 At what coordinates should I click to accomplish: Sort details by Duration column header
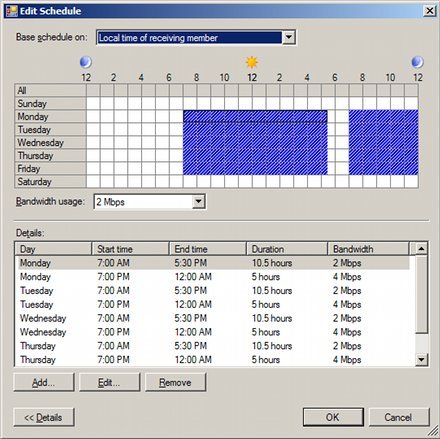point(287,249)
